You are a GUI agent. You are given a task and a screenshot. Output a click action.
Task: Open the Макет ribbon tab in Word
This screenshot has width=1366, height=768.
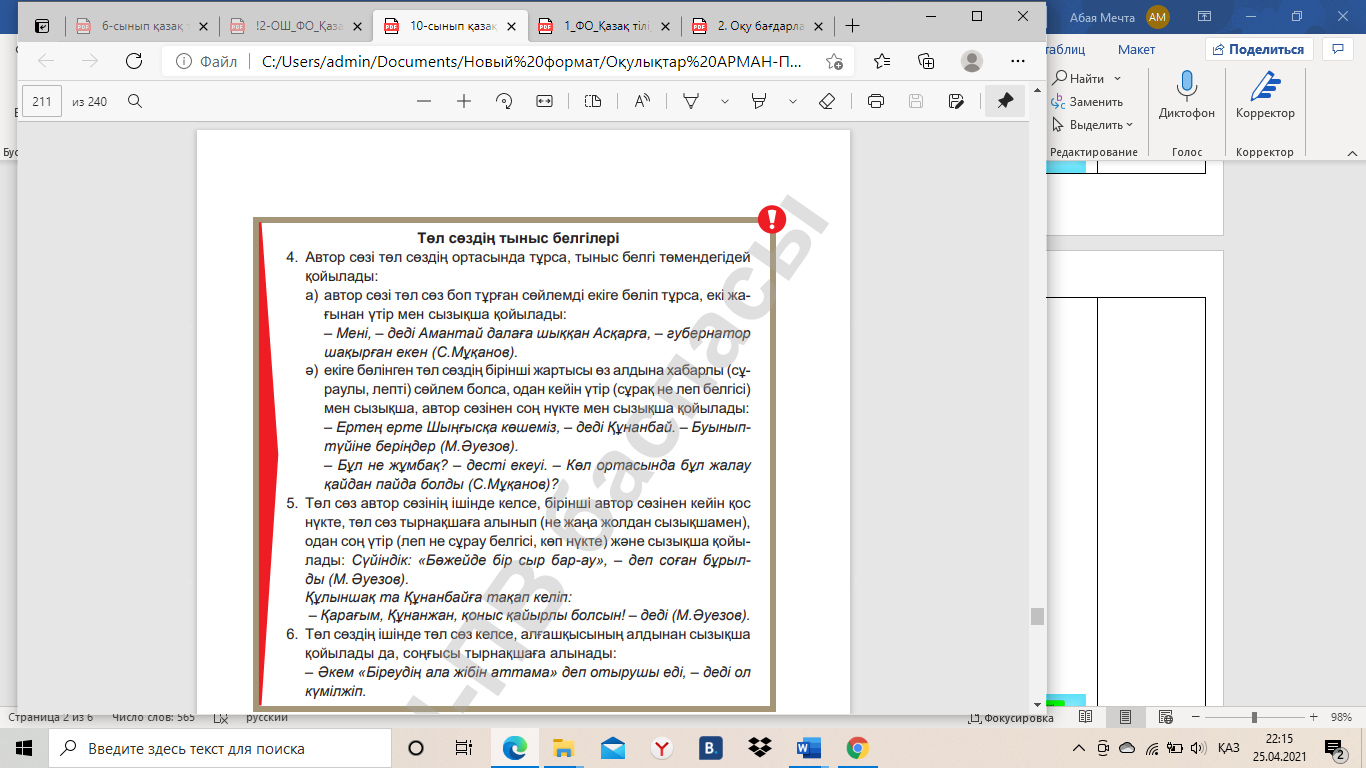[x=1136, y=49]
